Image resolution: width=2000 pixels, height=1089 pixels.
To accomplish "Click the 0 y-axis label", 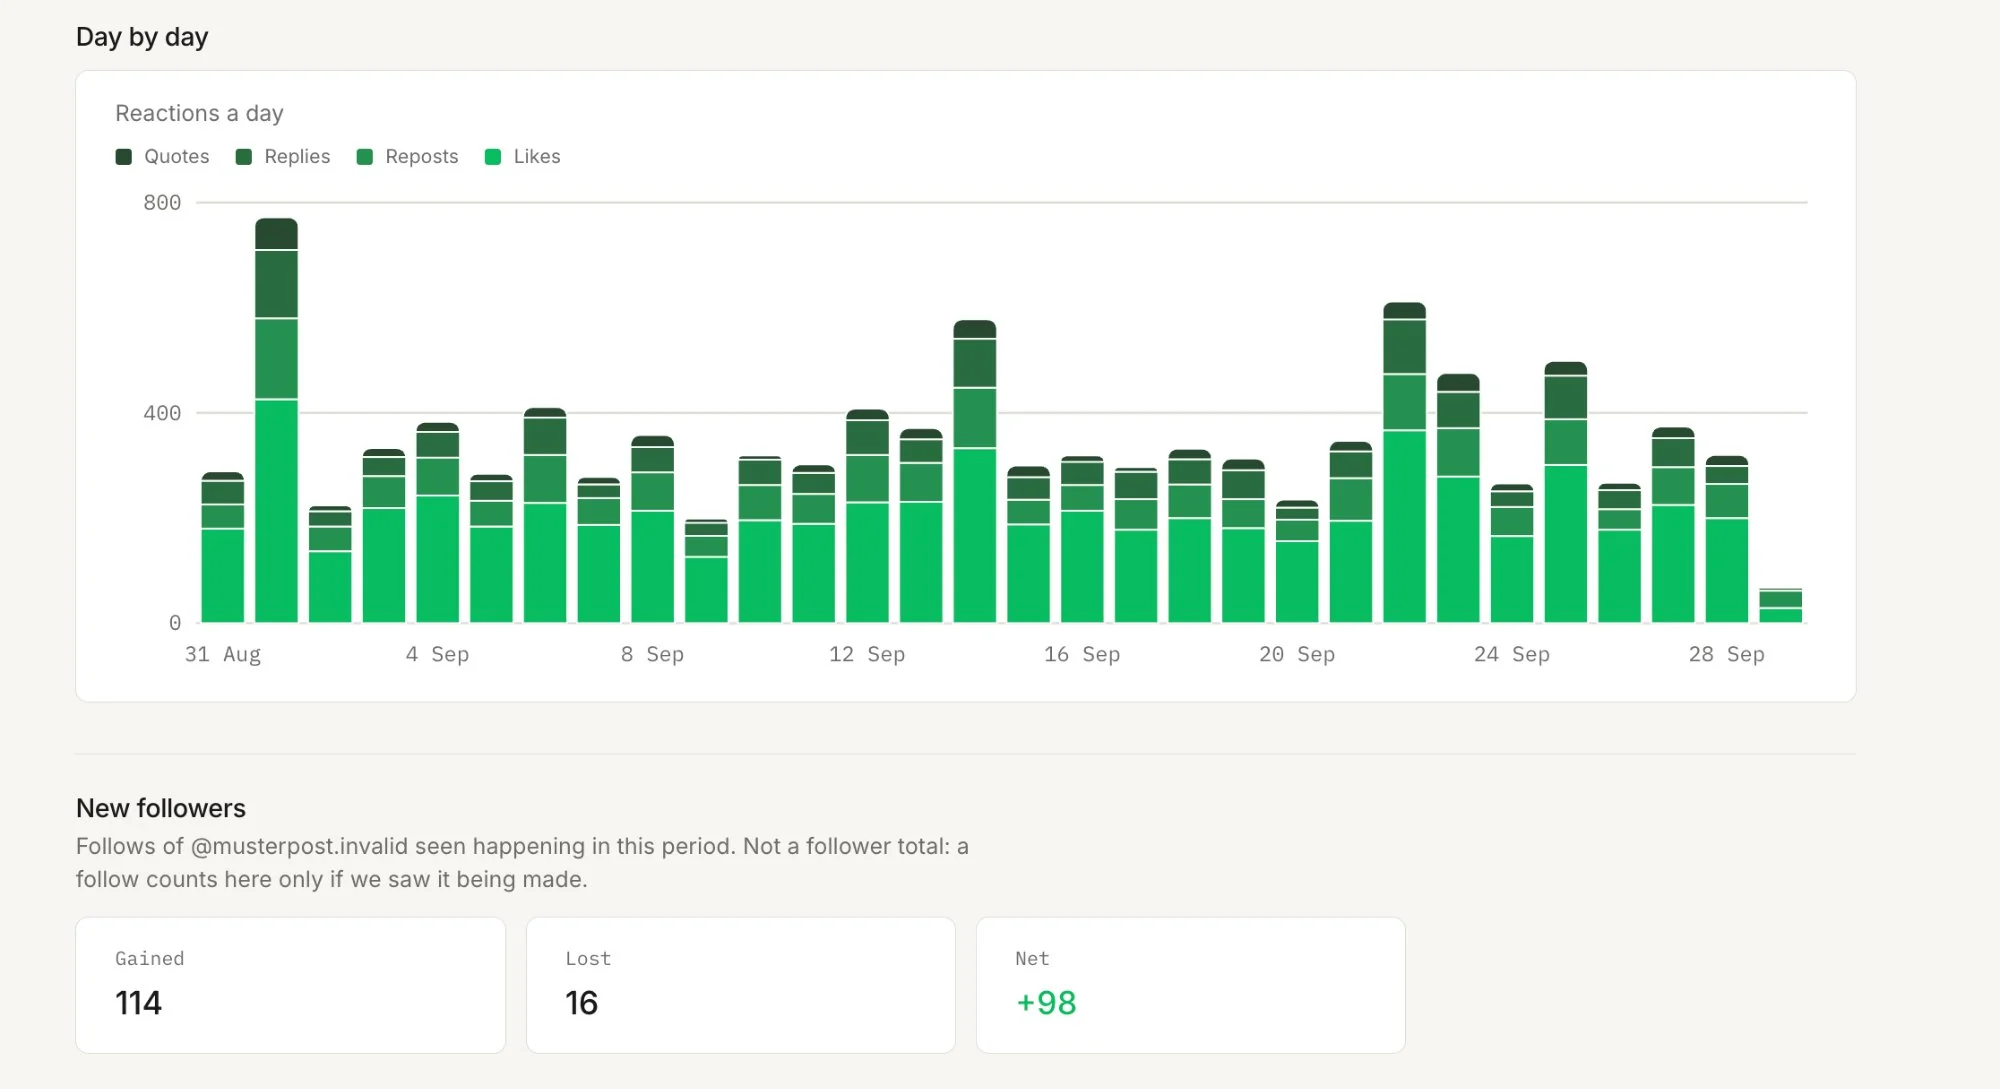I will tap(175, 623).
